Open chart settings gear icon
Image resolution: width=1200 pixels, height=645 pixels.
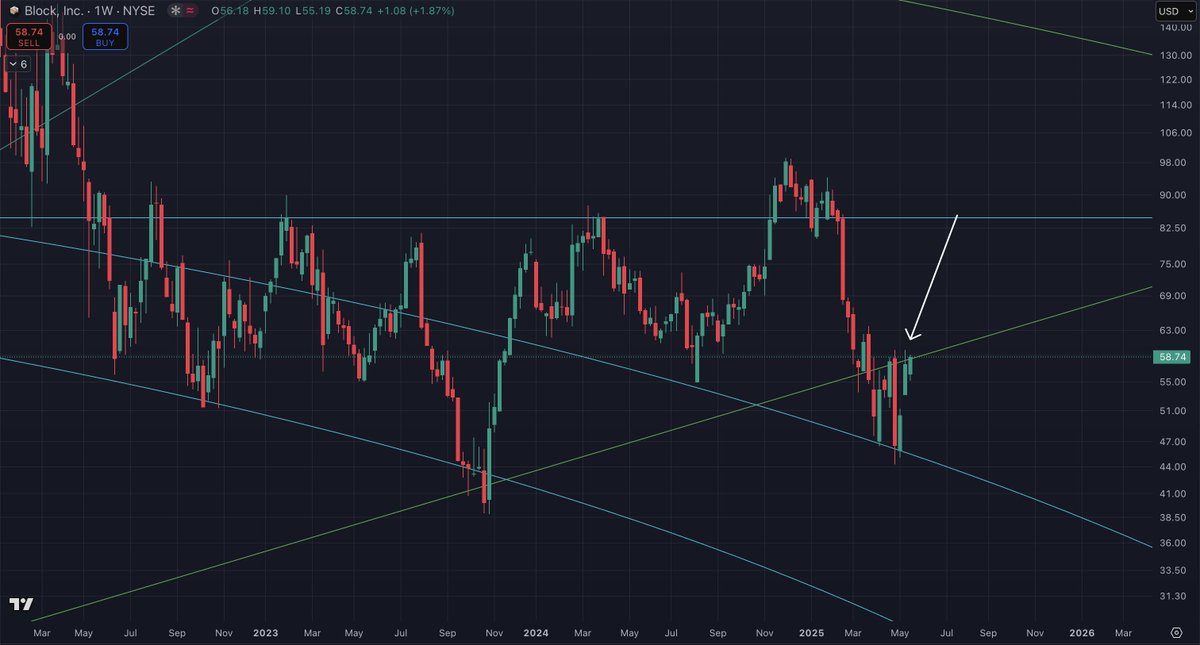pos(1177,633)
